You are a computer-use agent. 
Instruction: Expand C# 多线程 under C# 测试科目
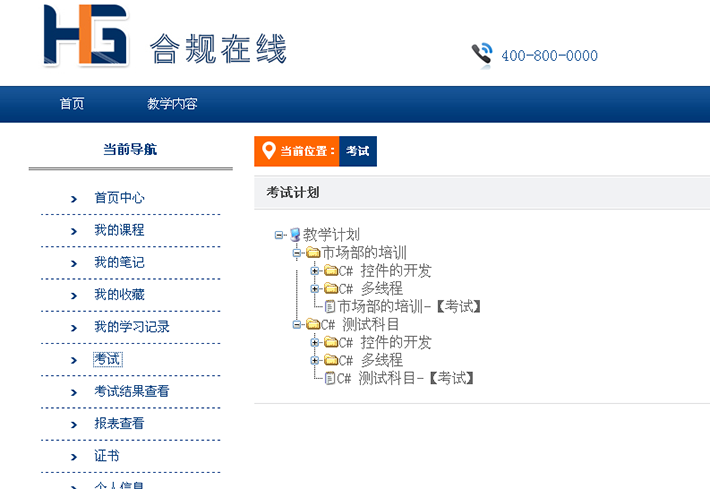click(315, 361)
